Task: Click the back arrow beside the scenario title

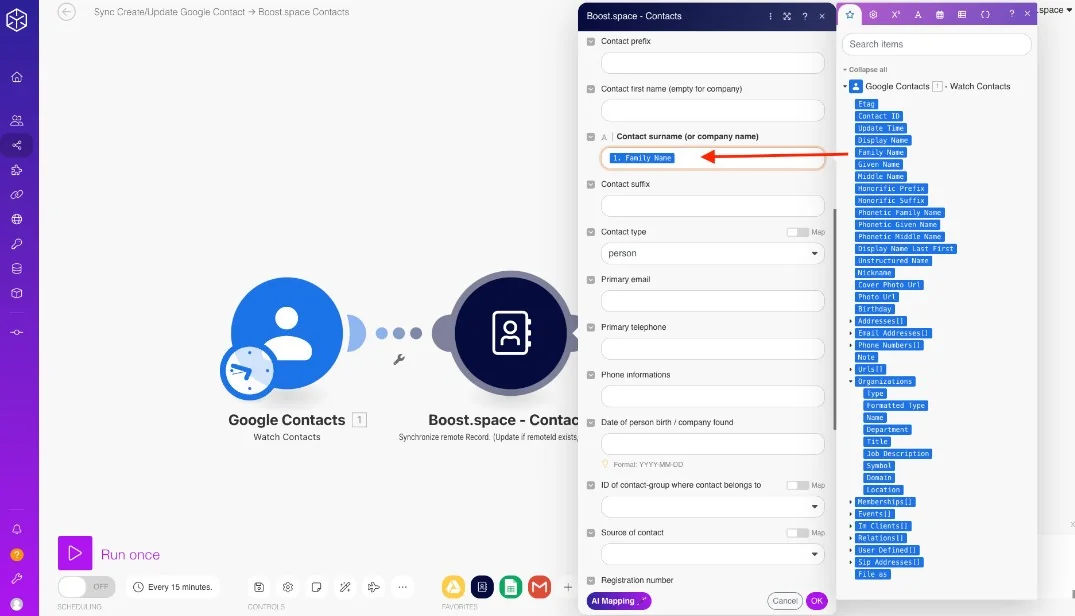Action: coord(67,12)
